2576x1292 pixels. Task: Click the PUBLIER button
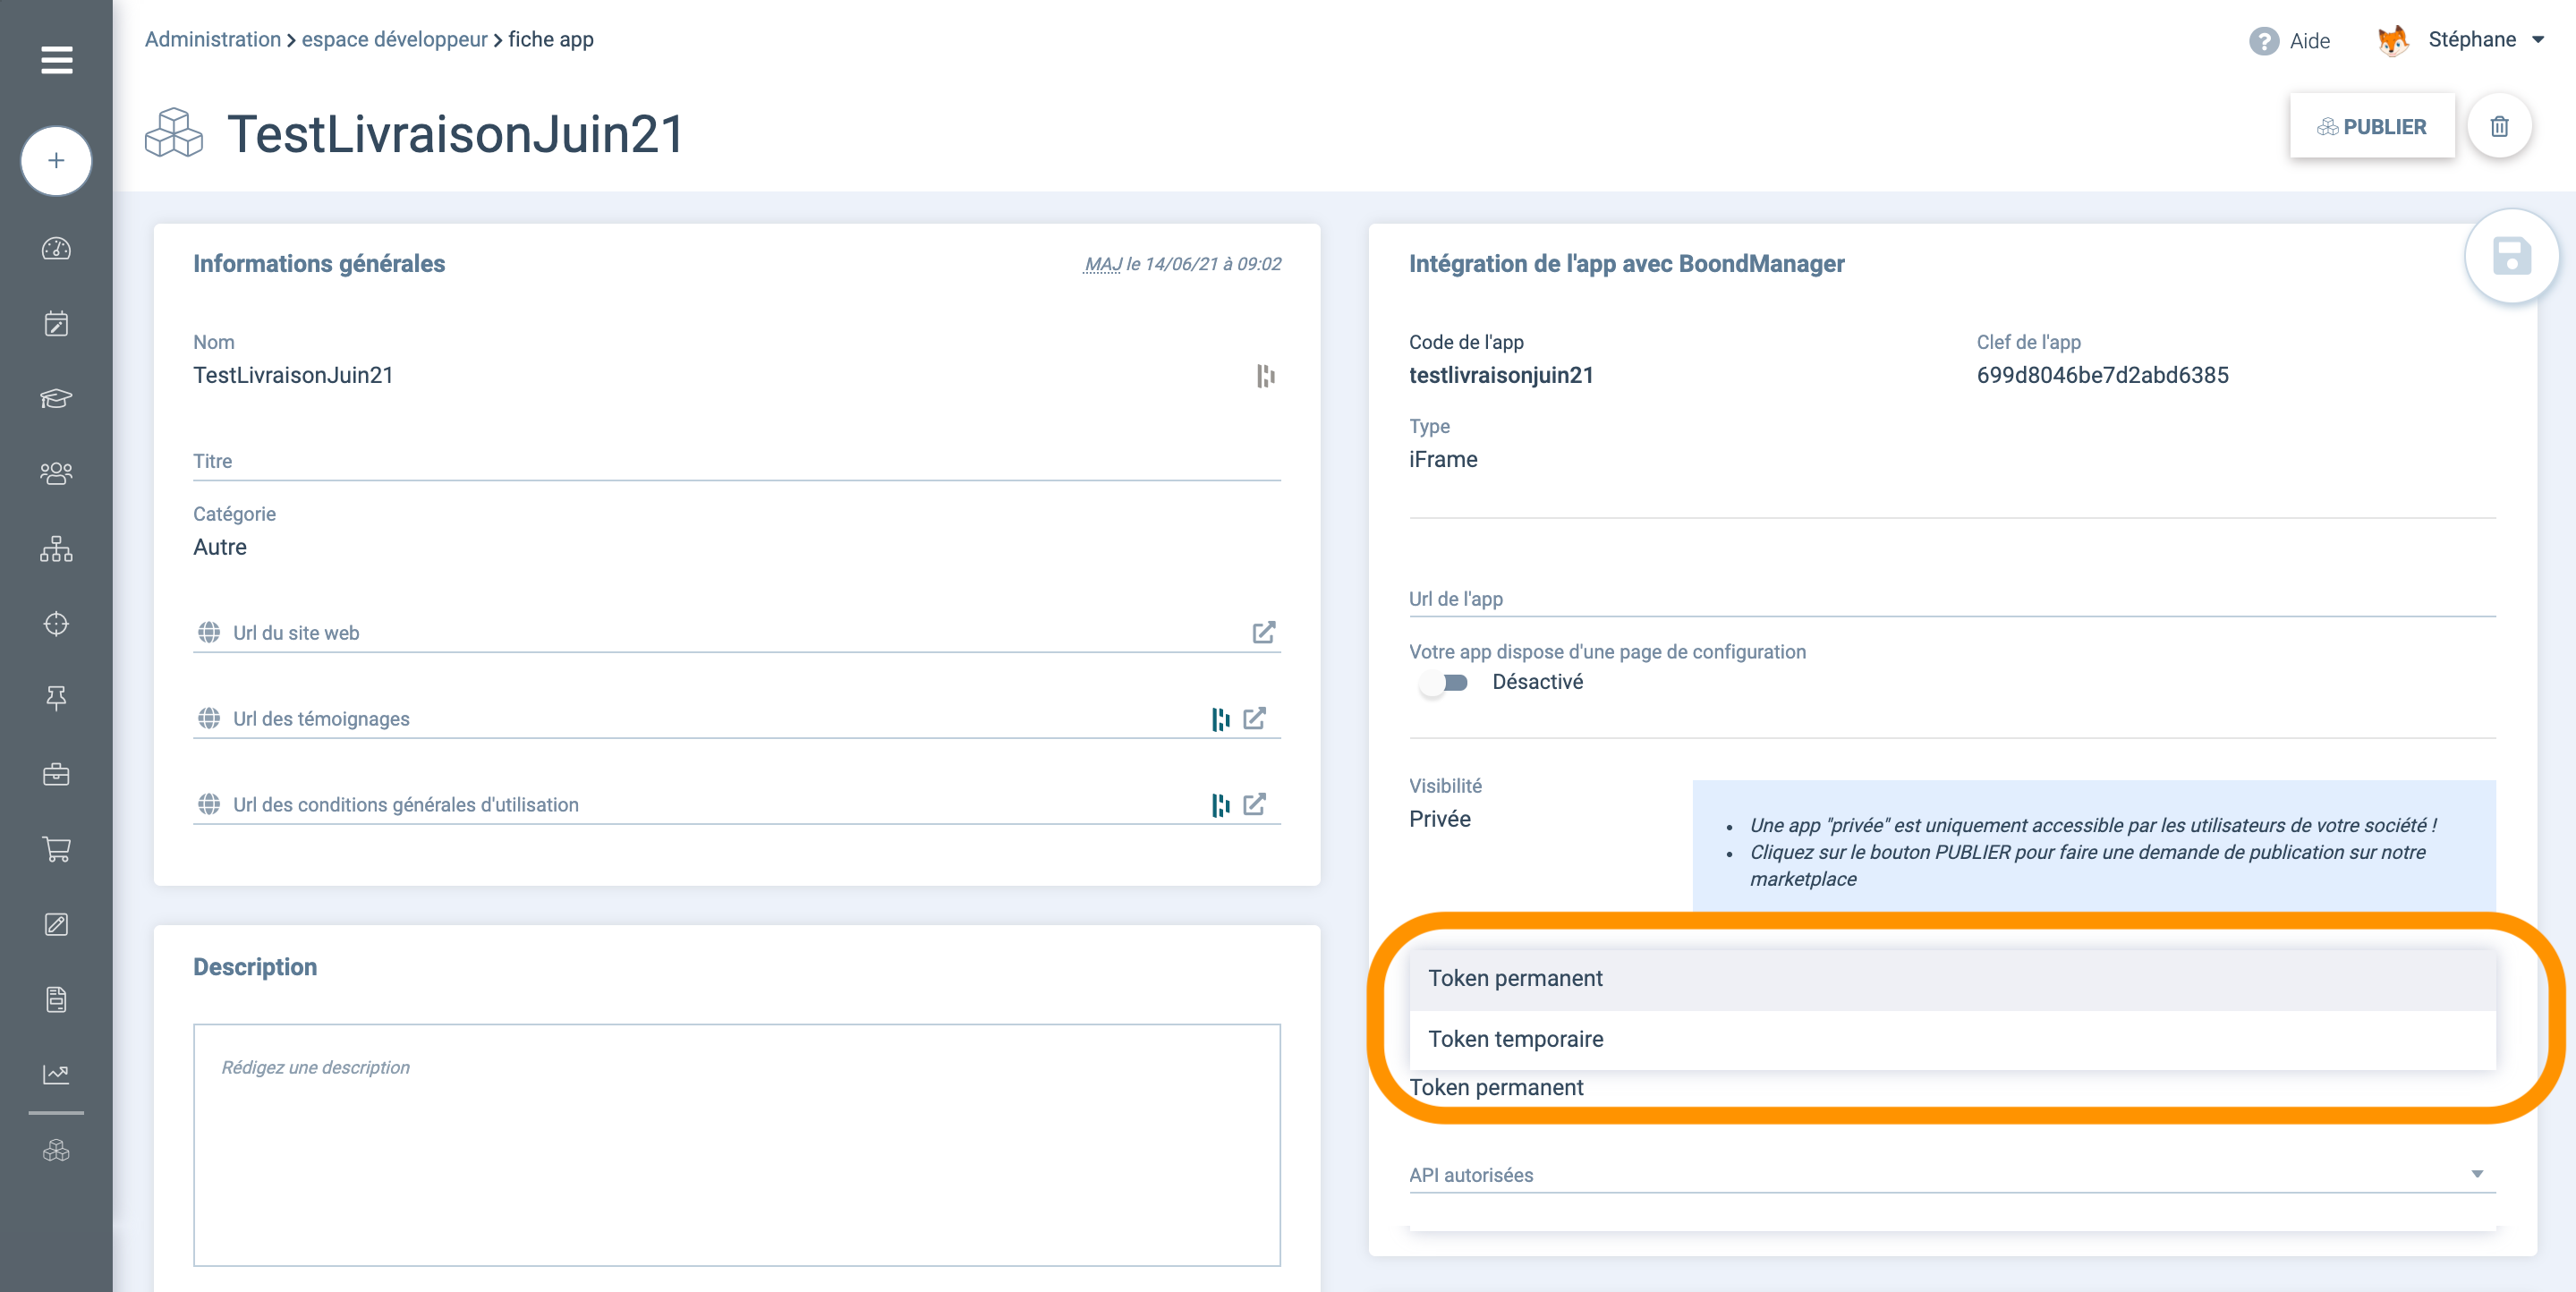(x=2372, y=126)
